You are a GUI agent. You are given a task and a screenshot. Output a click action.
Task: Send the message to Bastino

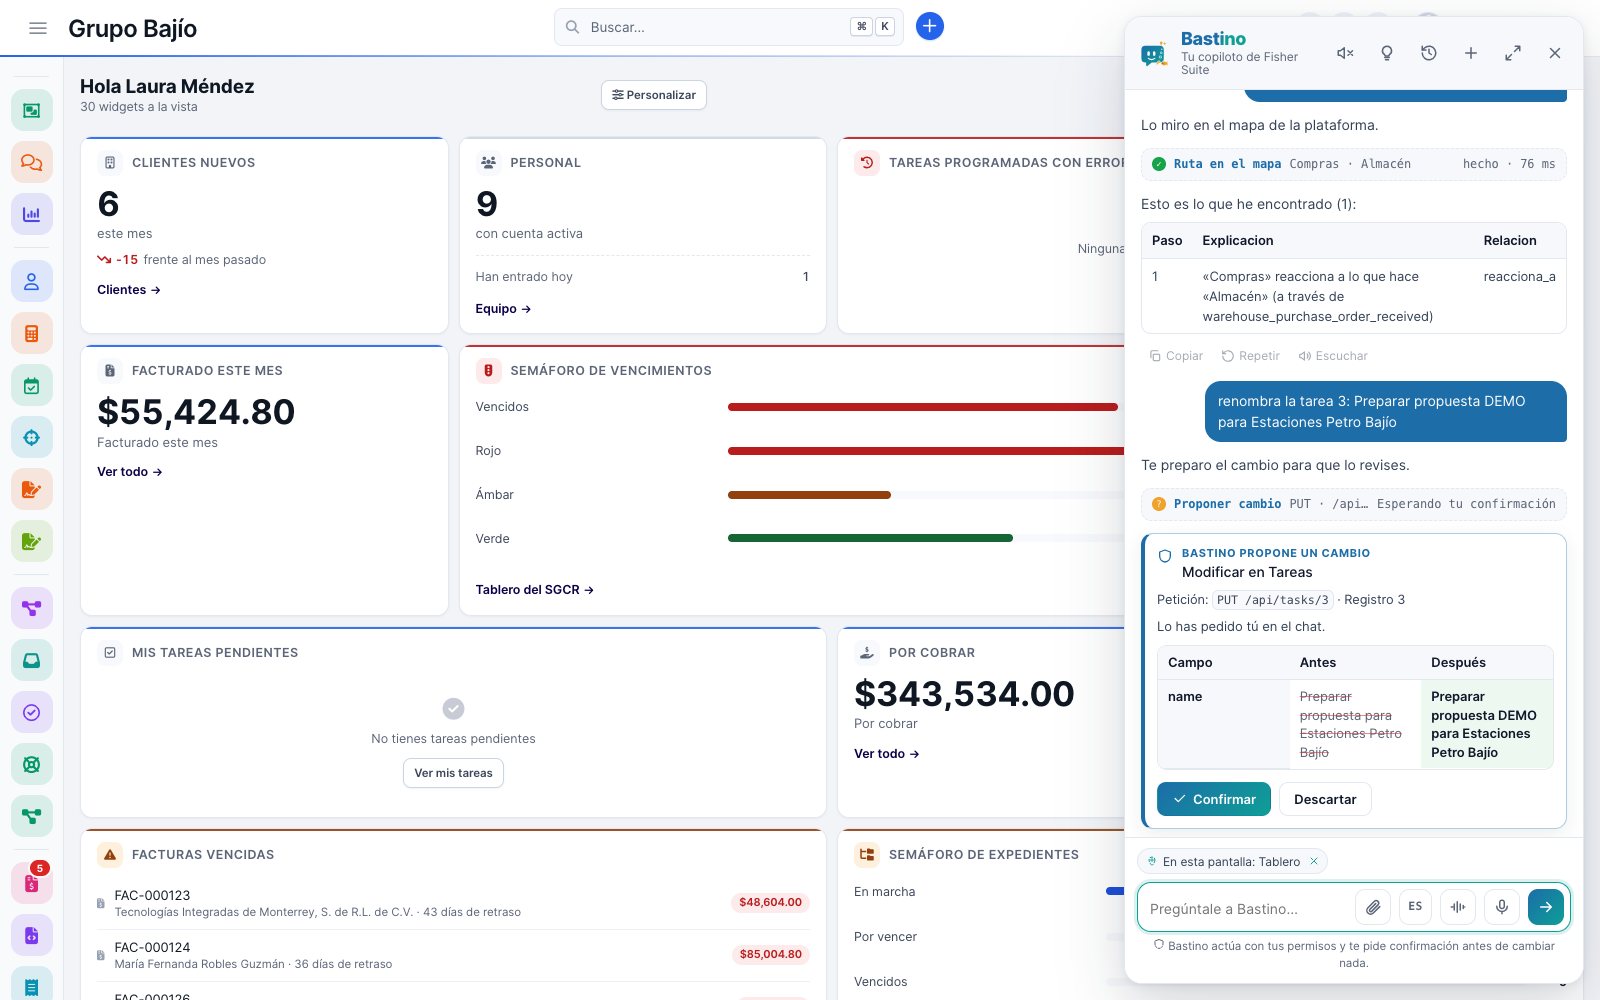pyautogui.click(x=1546, y=907)
